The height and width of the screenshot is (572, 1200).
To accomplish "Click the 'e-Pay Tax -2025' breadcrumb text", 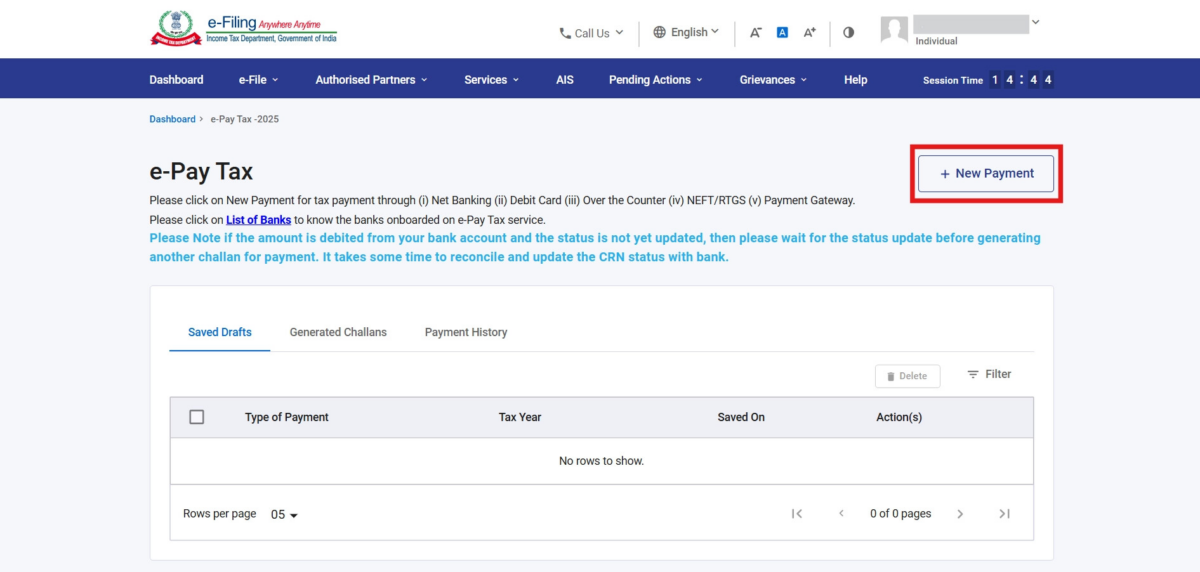I will coord(244,119).
